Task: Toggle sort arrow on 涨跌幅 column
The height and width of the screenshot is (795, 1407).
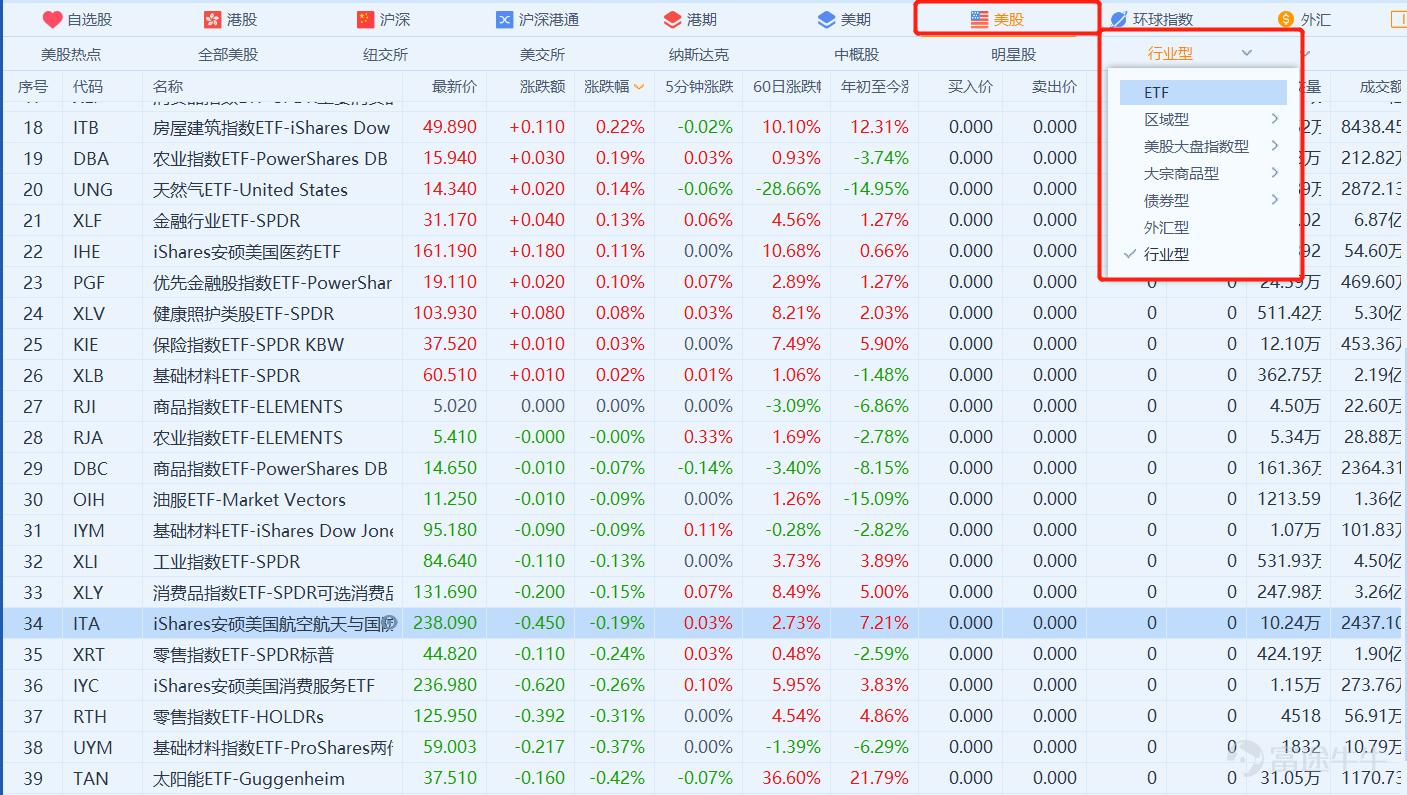Action: 639,87
